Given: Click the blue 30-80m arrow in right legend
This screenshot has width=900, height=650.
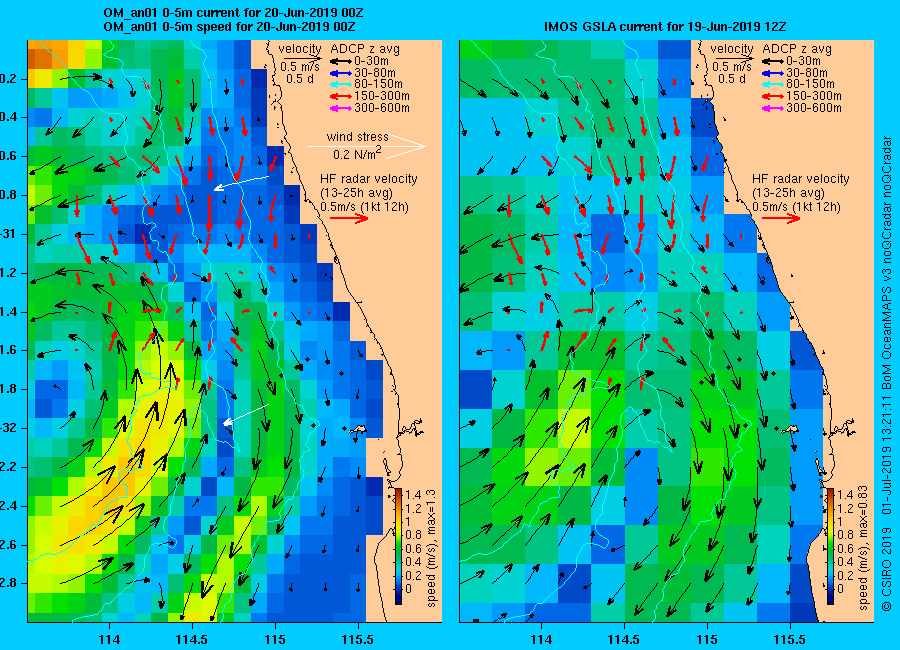Looking at the screenshot, I should 773,73.
